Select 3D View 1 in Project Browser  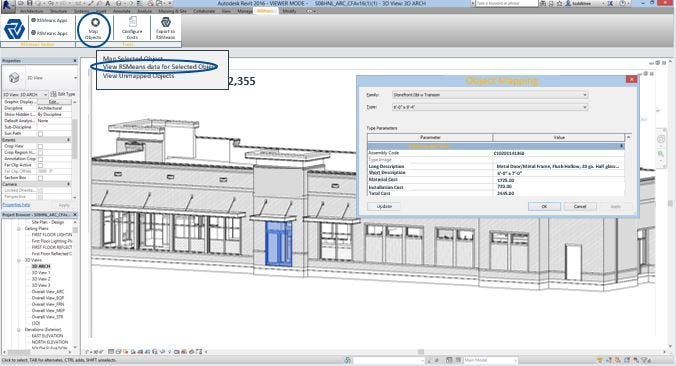click(x=41, y=273)
